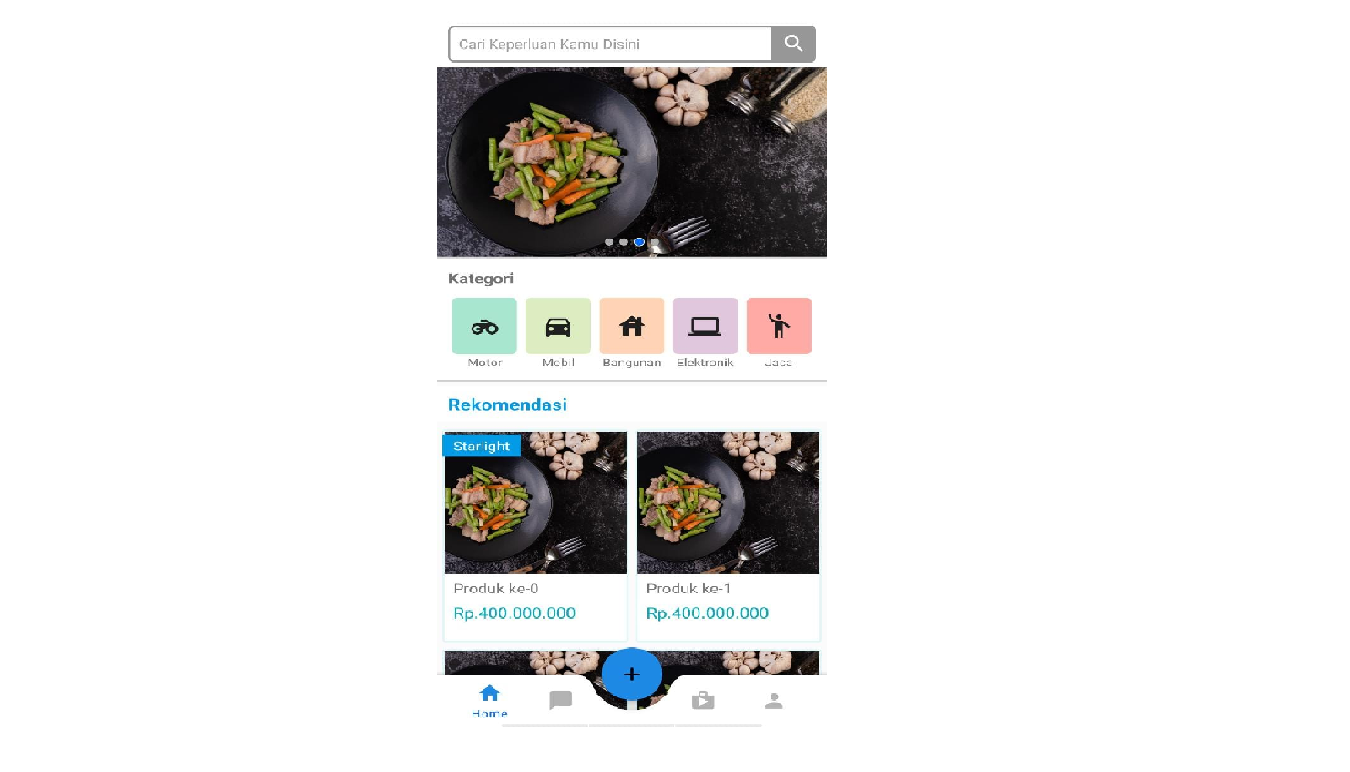This screenshot has width=1350, height=772.
Task: Click the Produk ke-1 price Rp.400.000.000
Action: [x=708, y=613]
